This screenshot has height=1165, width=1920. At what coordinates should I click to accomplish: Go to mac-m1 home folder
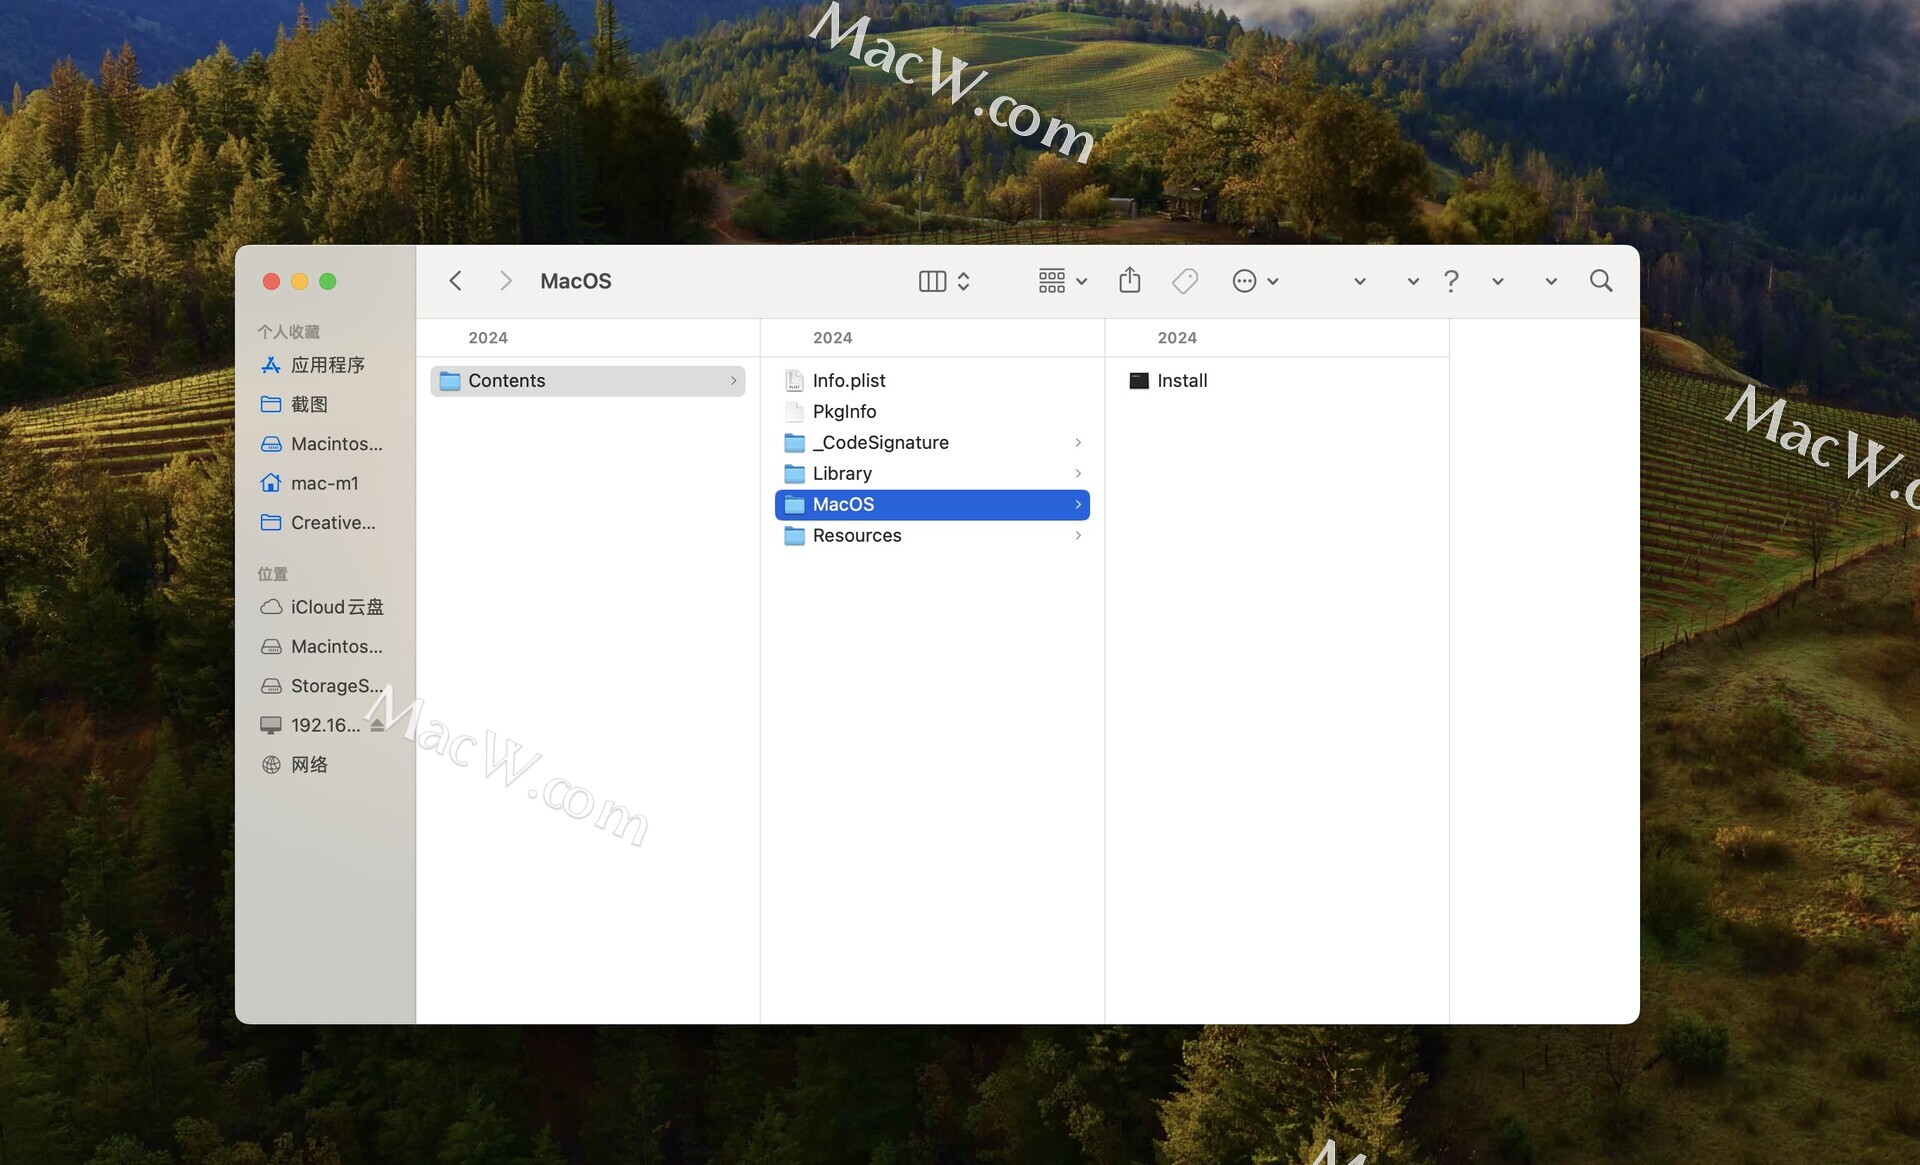click(324, 483)
